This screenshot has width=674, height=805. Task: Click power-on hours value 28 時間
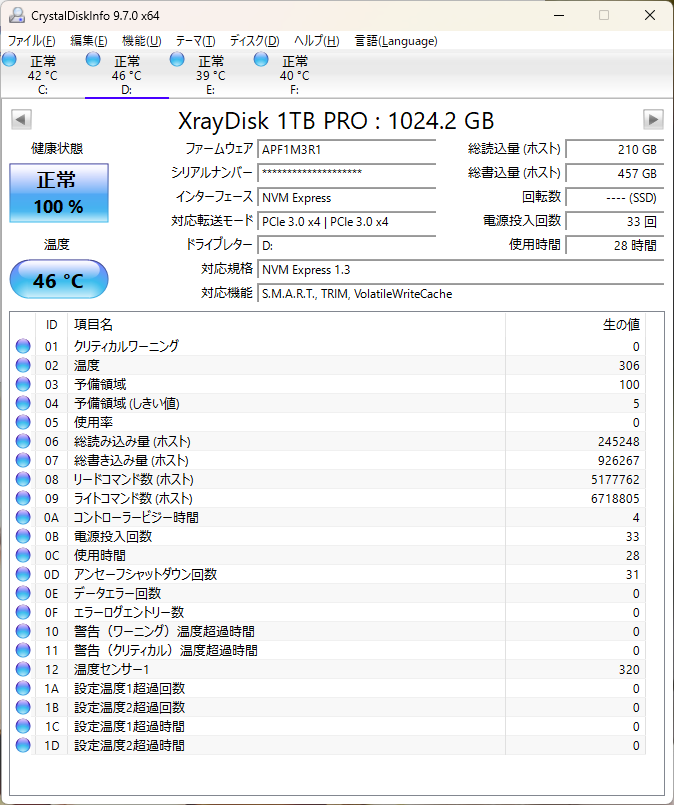[x=614, y=245]
